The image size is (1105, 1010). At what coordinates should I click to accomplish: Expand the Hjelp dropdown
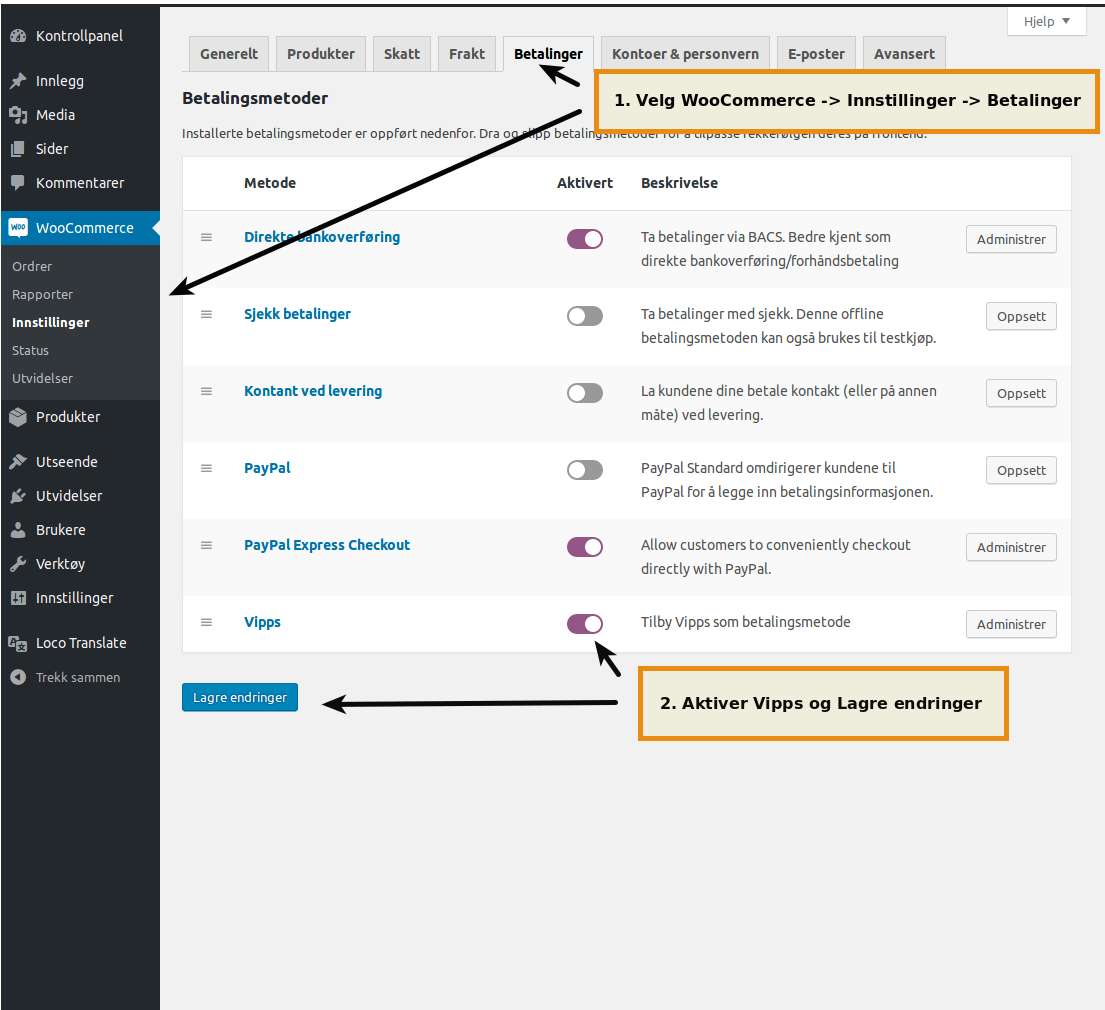(x=1047, y=21)
